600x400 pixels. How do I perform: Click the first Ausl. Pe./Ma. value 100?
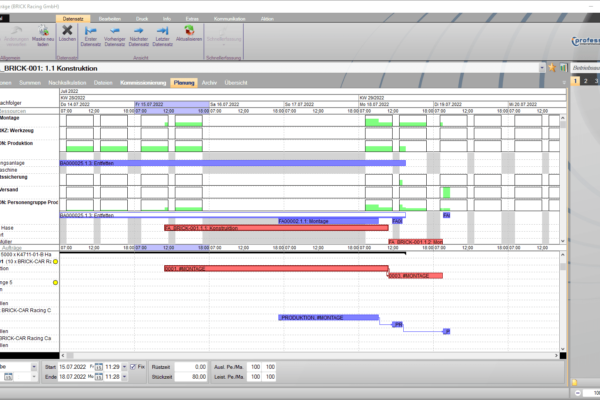pos(255,367)
